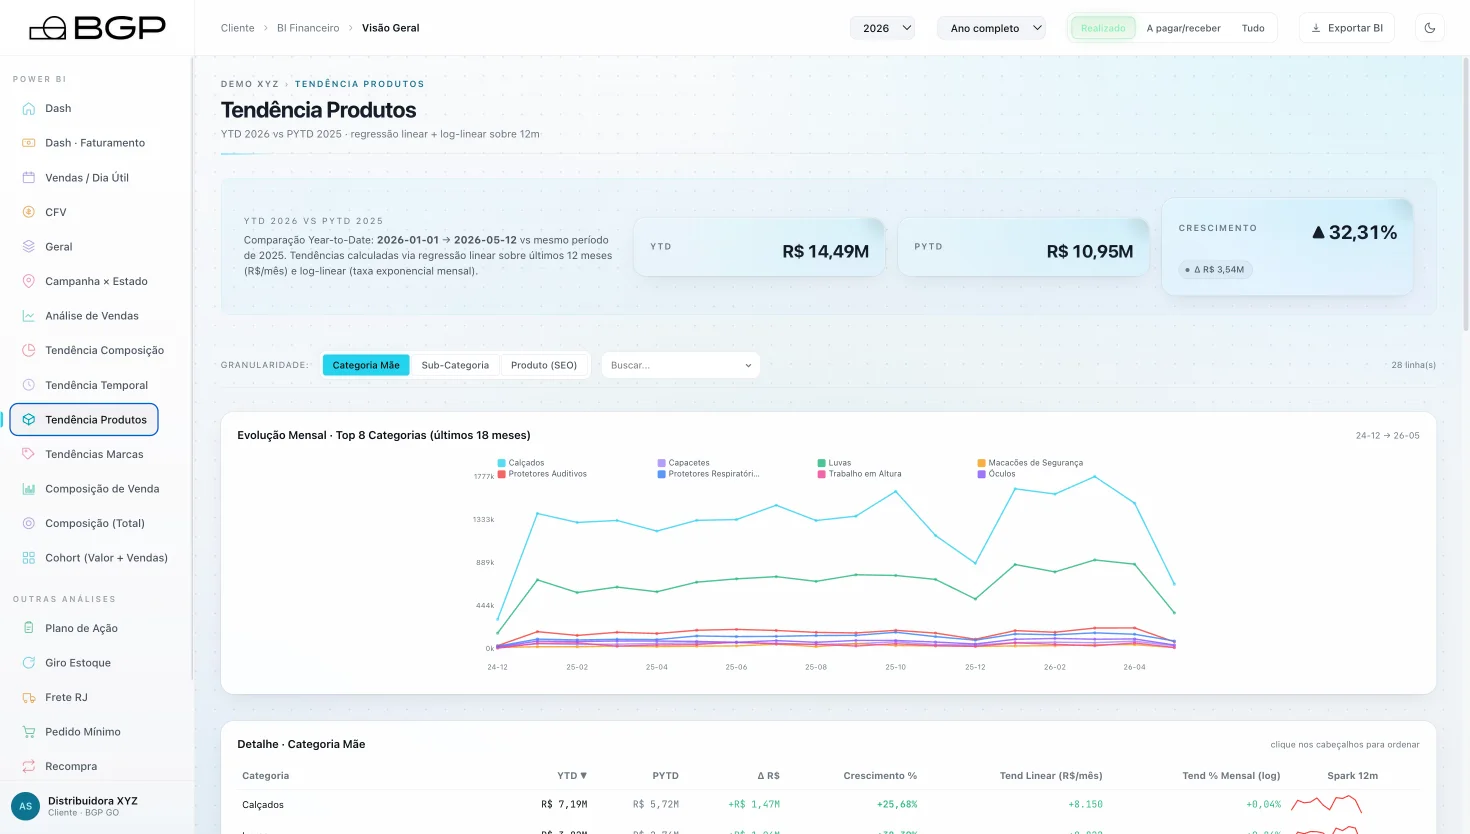Click the Campanha × Estado pin icon
The height and width of the screenshot is (834, 1470).
tap(29, 281)
